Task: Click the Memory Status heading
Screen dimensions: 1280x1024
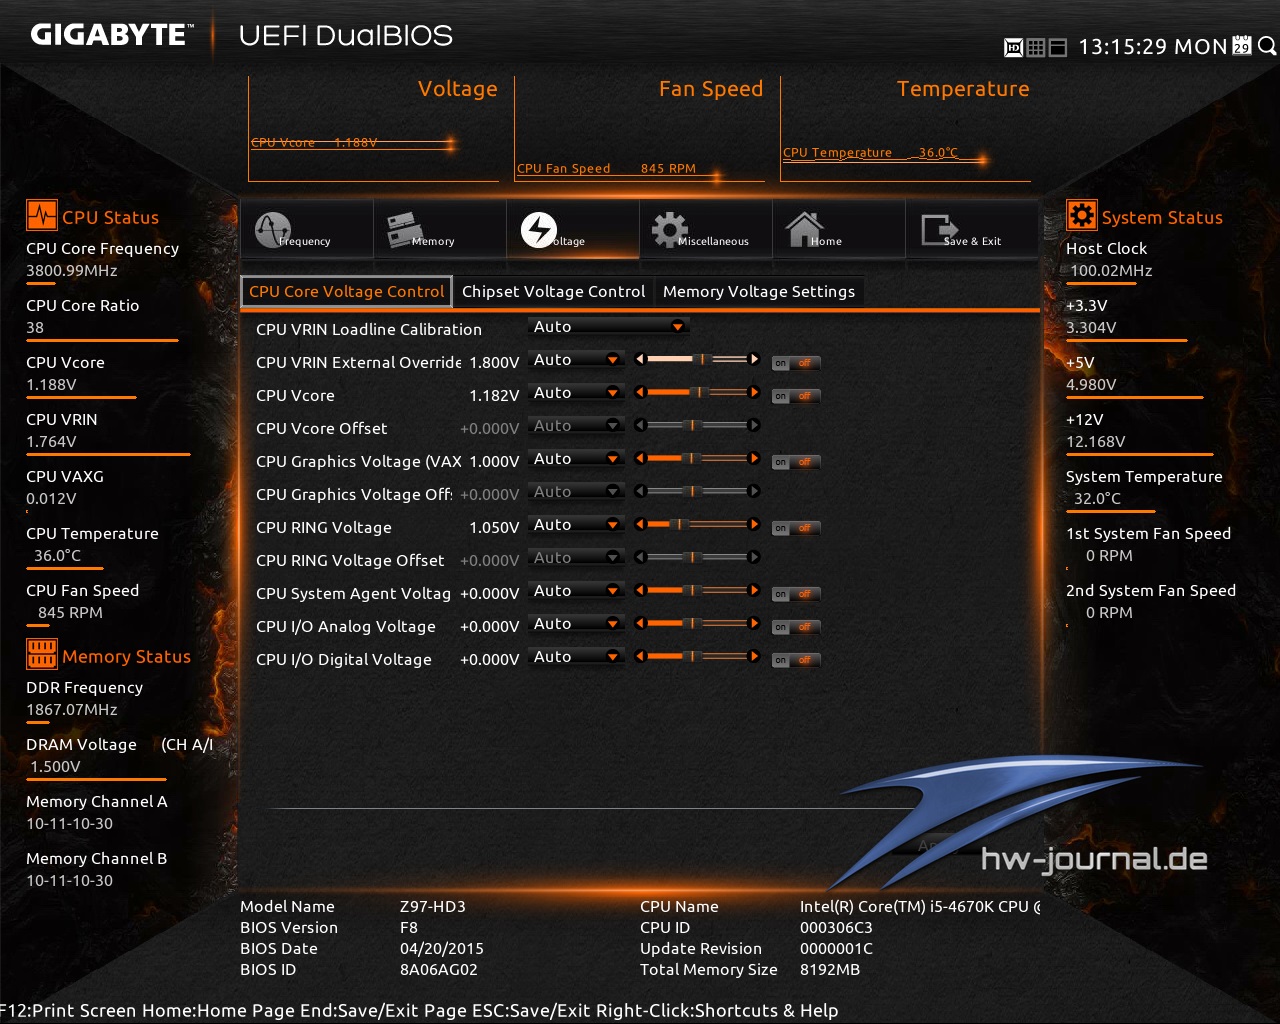Action: pos(127,656)
